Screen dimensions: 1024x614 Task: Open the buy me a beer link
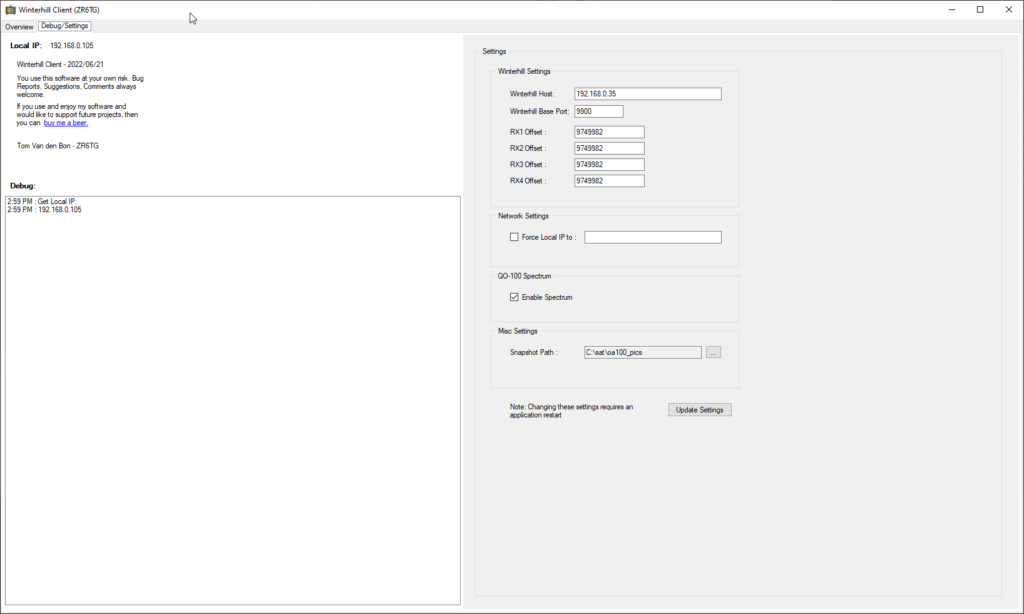click(66, 123)
